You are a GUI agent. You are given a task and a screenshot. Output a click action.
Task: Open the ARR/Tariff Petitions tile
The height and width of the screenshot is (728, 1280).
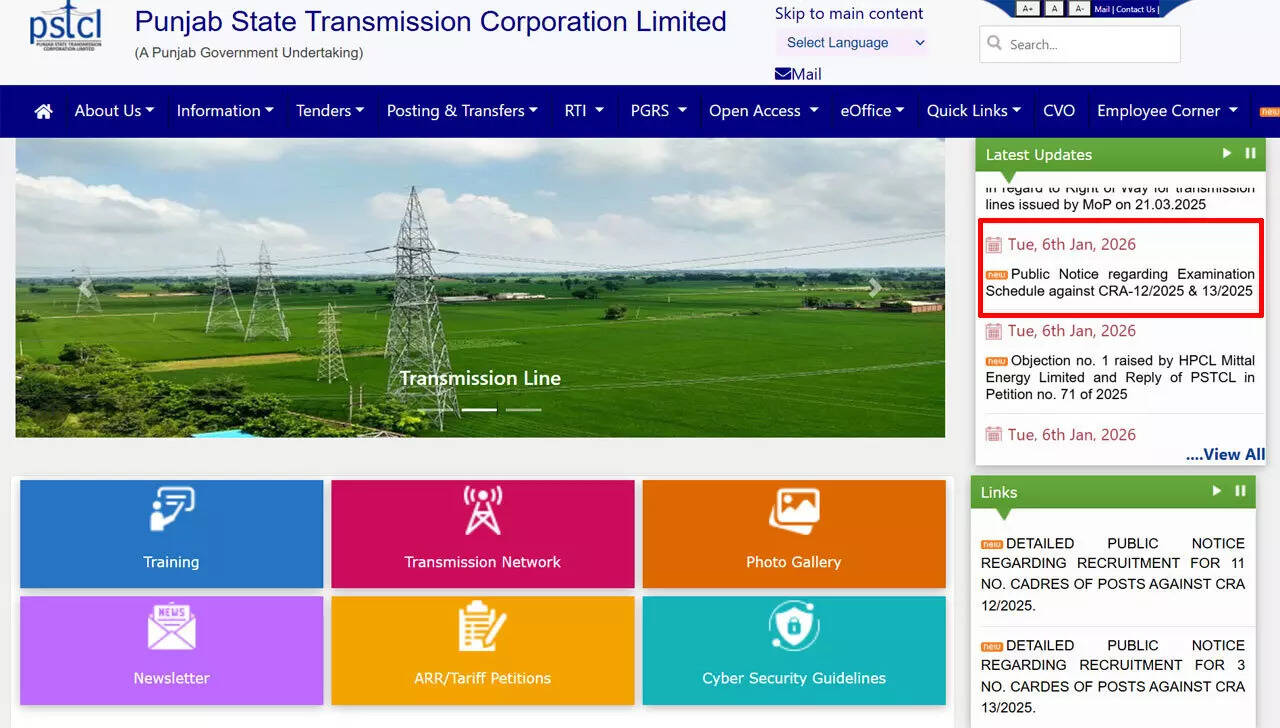click(482, 650)
